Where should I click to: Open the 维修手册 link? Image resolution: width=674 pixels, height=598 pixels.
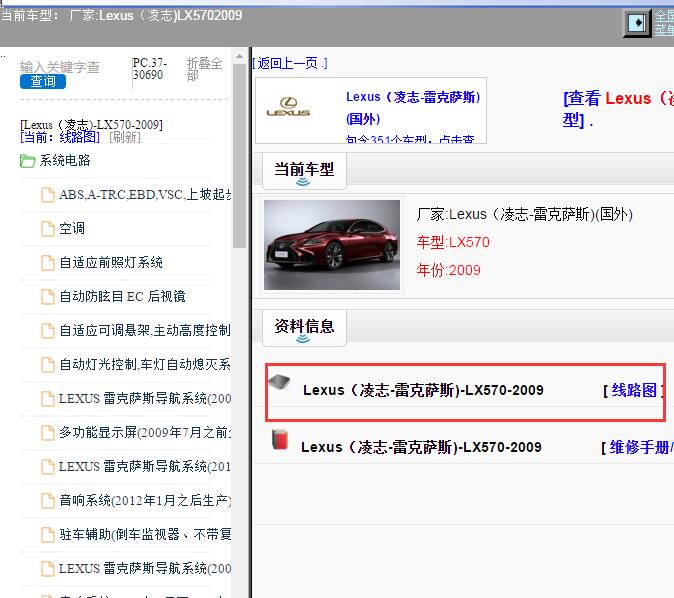point(641,447)
